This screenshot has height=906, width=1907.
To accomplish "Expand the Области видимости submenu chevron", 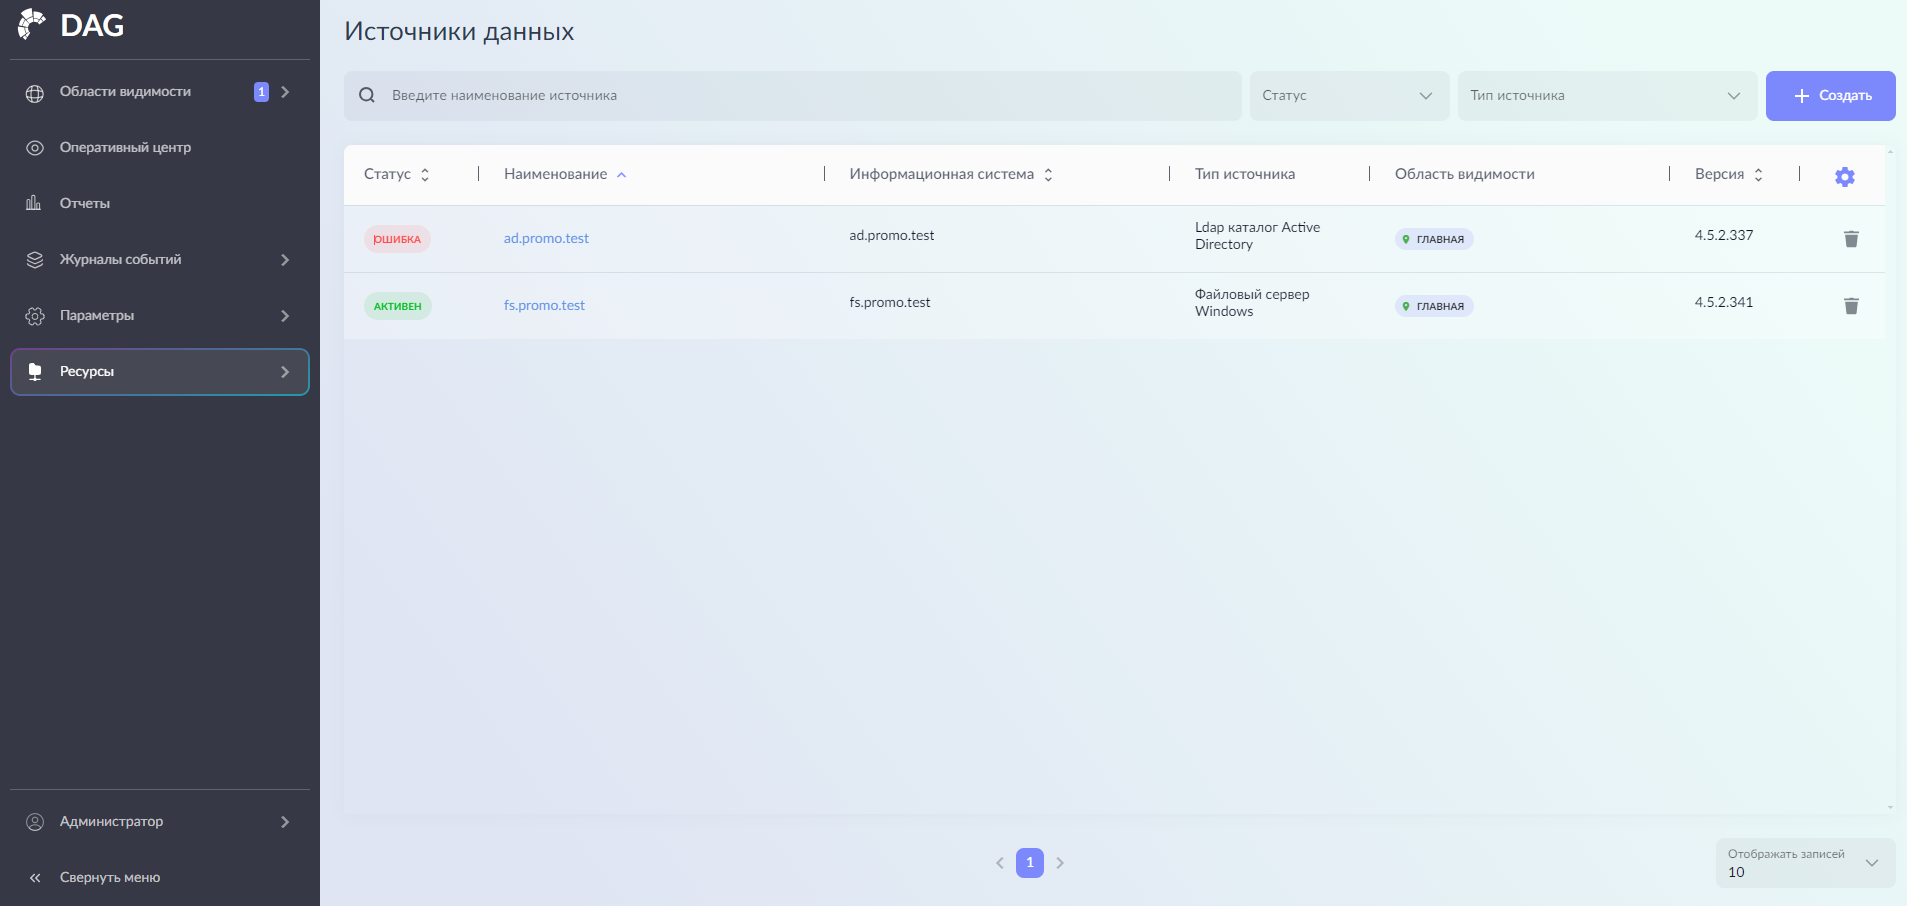I will (x=285, y=92).
